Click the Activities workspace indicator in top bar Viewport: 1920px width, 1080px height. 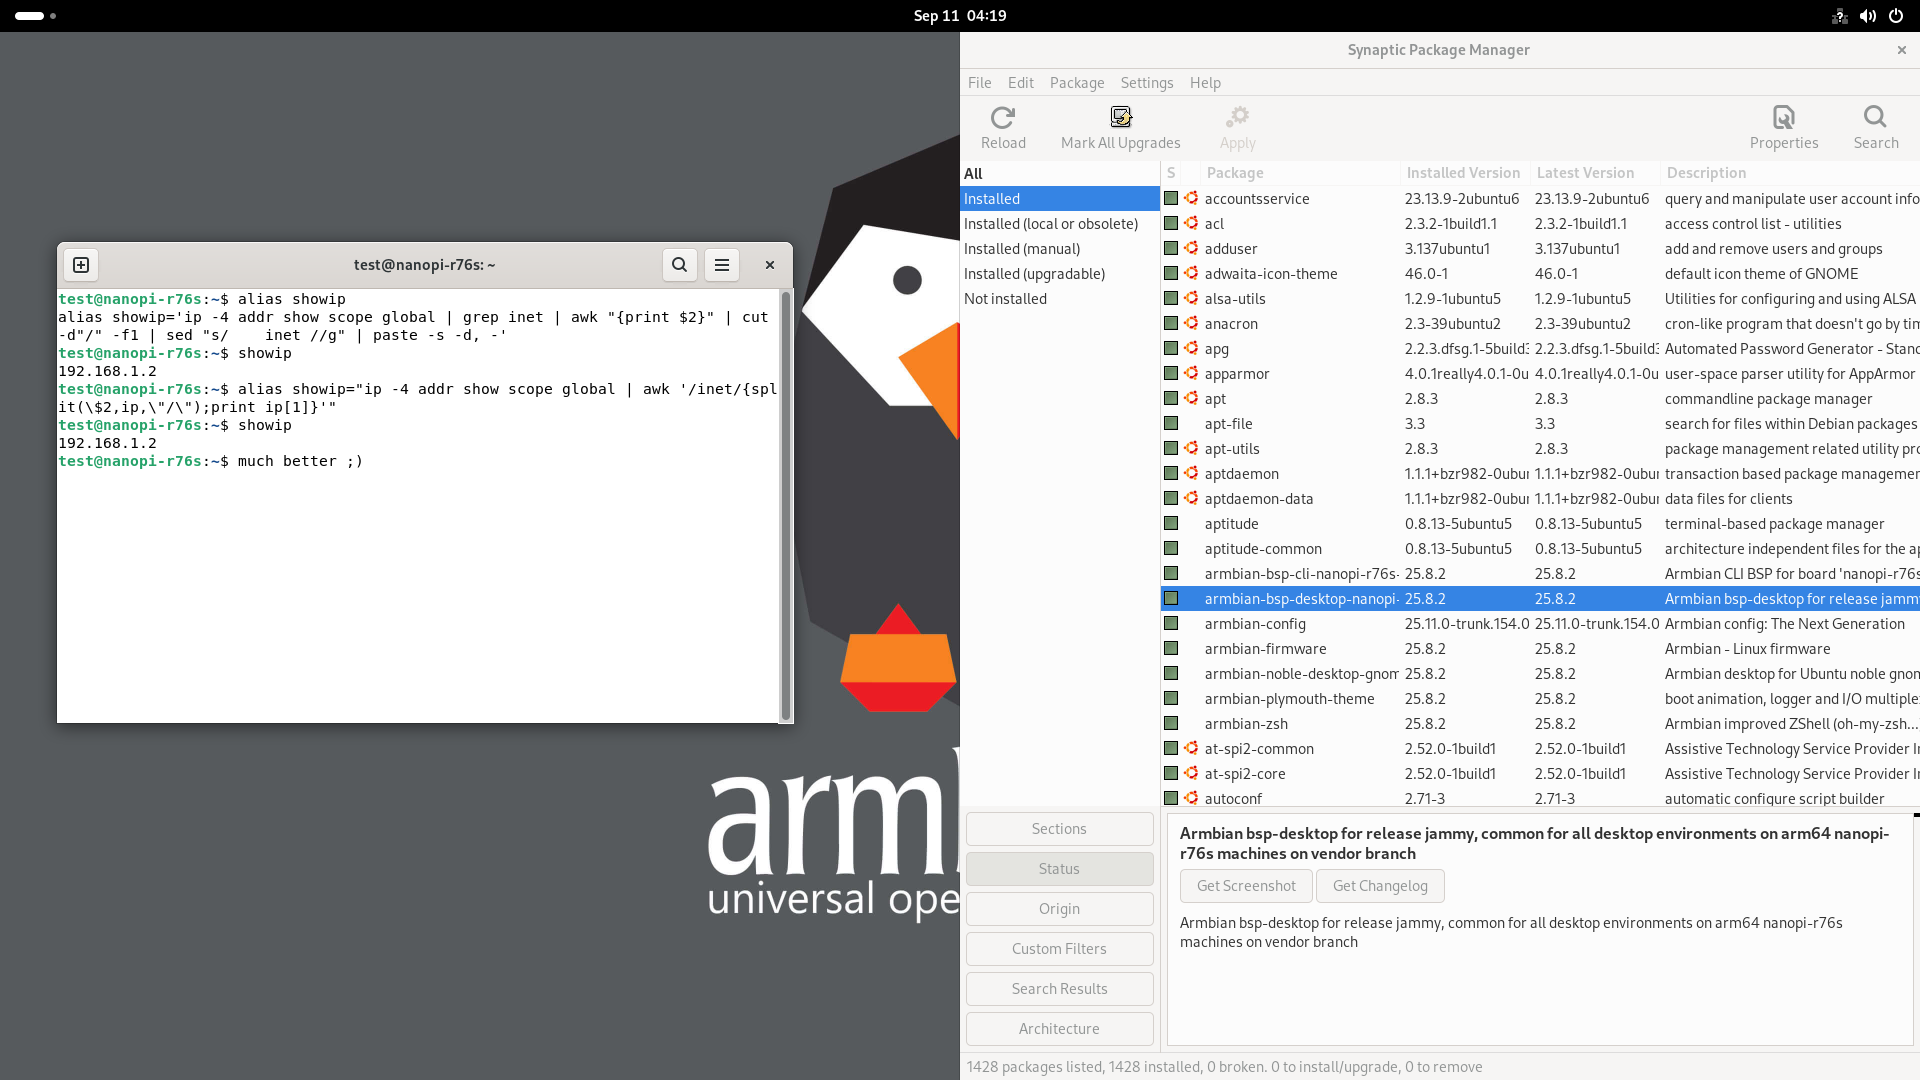[35, 16]
